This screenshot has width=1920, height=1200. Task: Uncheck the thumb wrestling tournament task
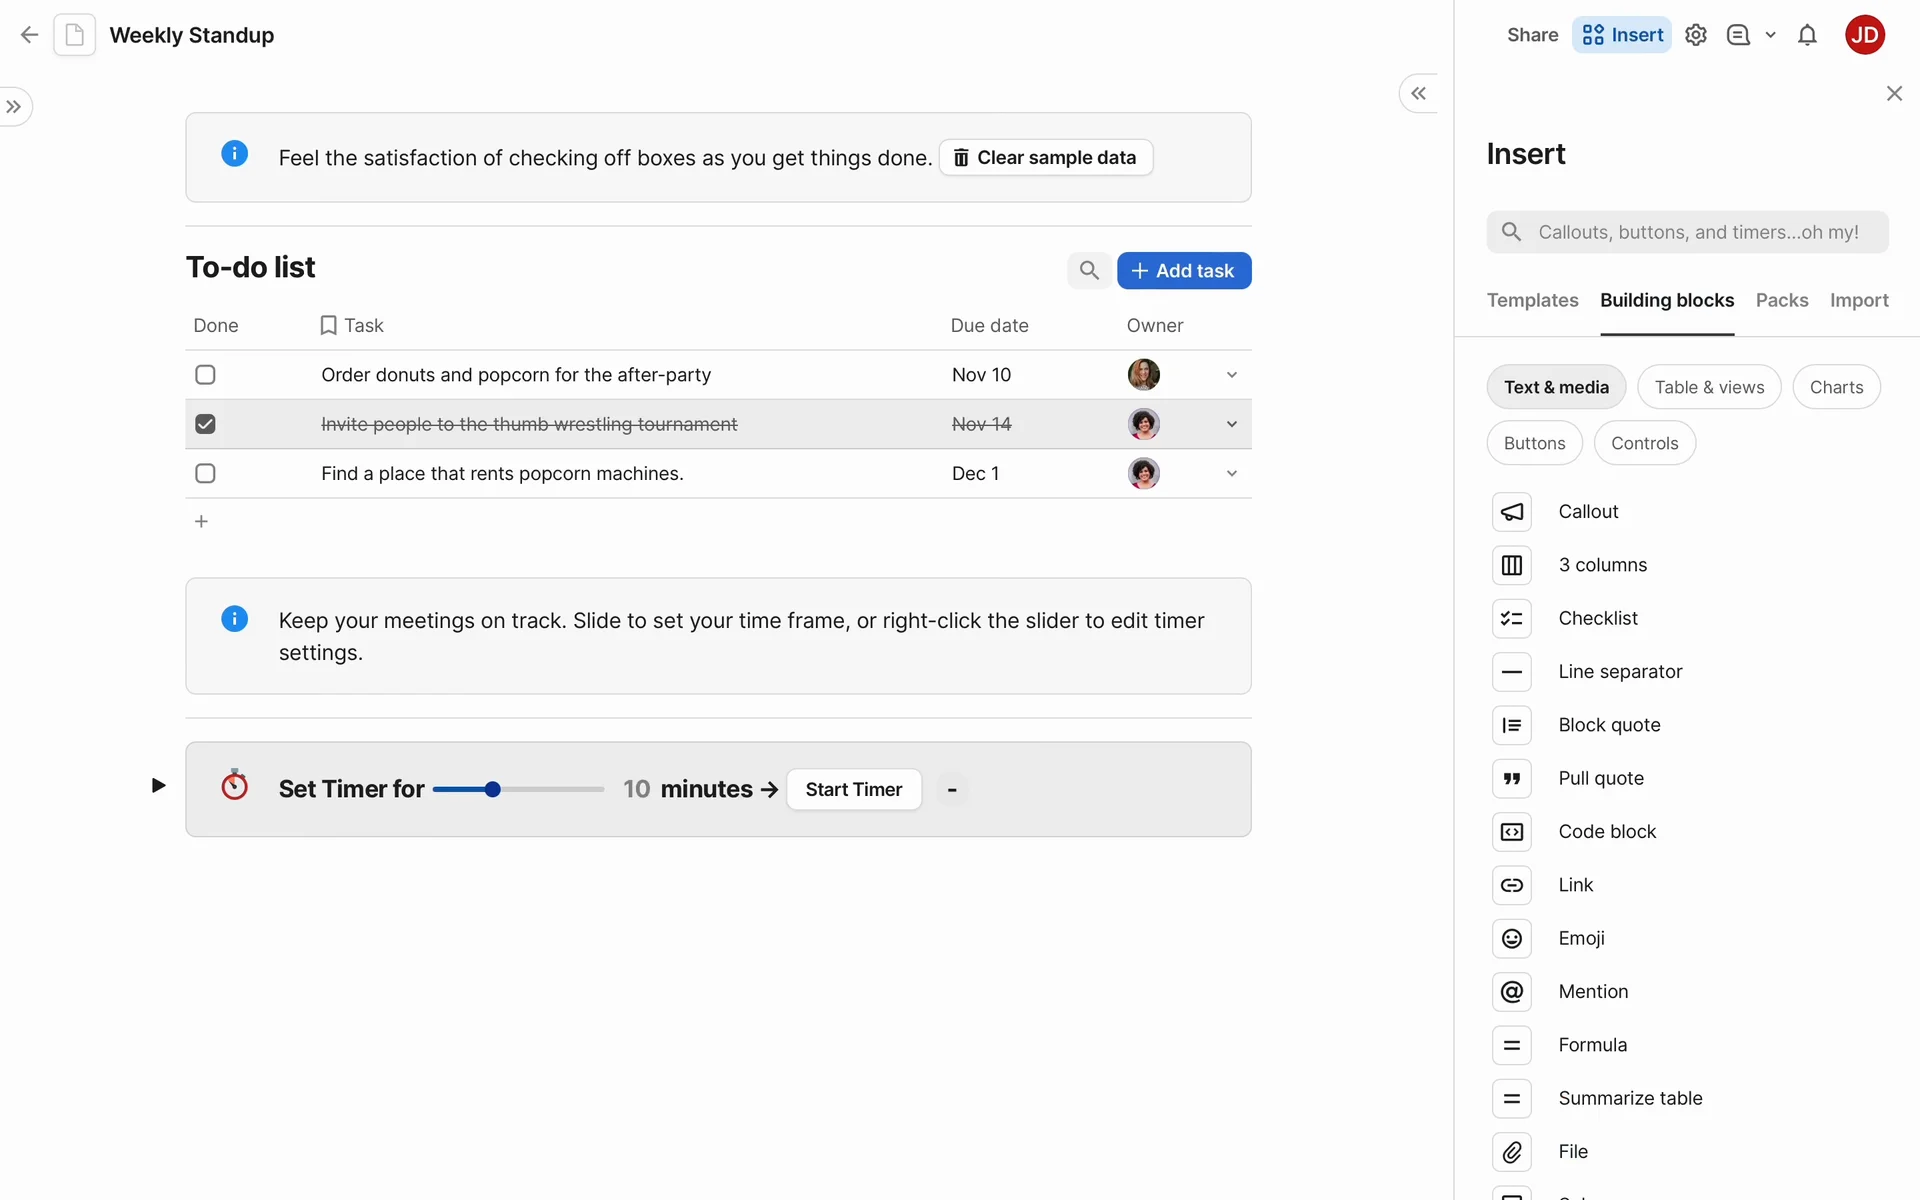205,424
